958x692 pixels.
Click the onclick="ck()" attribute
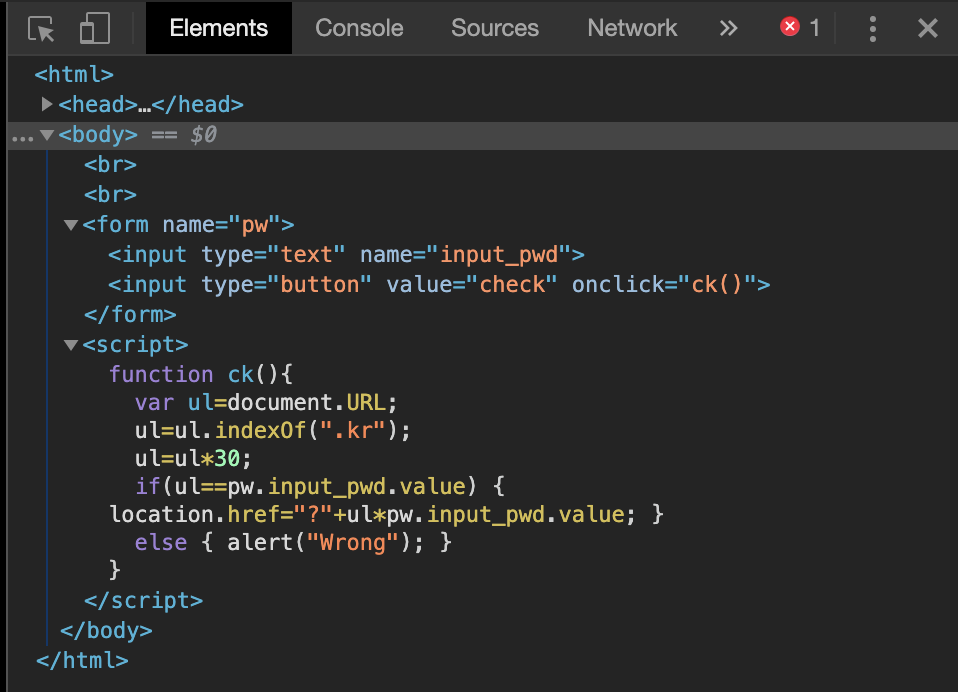[x=664, y=284]
